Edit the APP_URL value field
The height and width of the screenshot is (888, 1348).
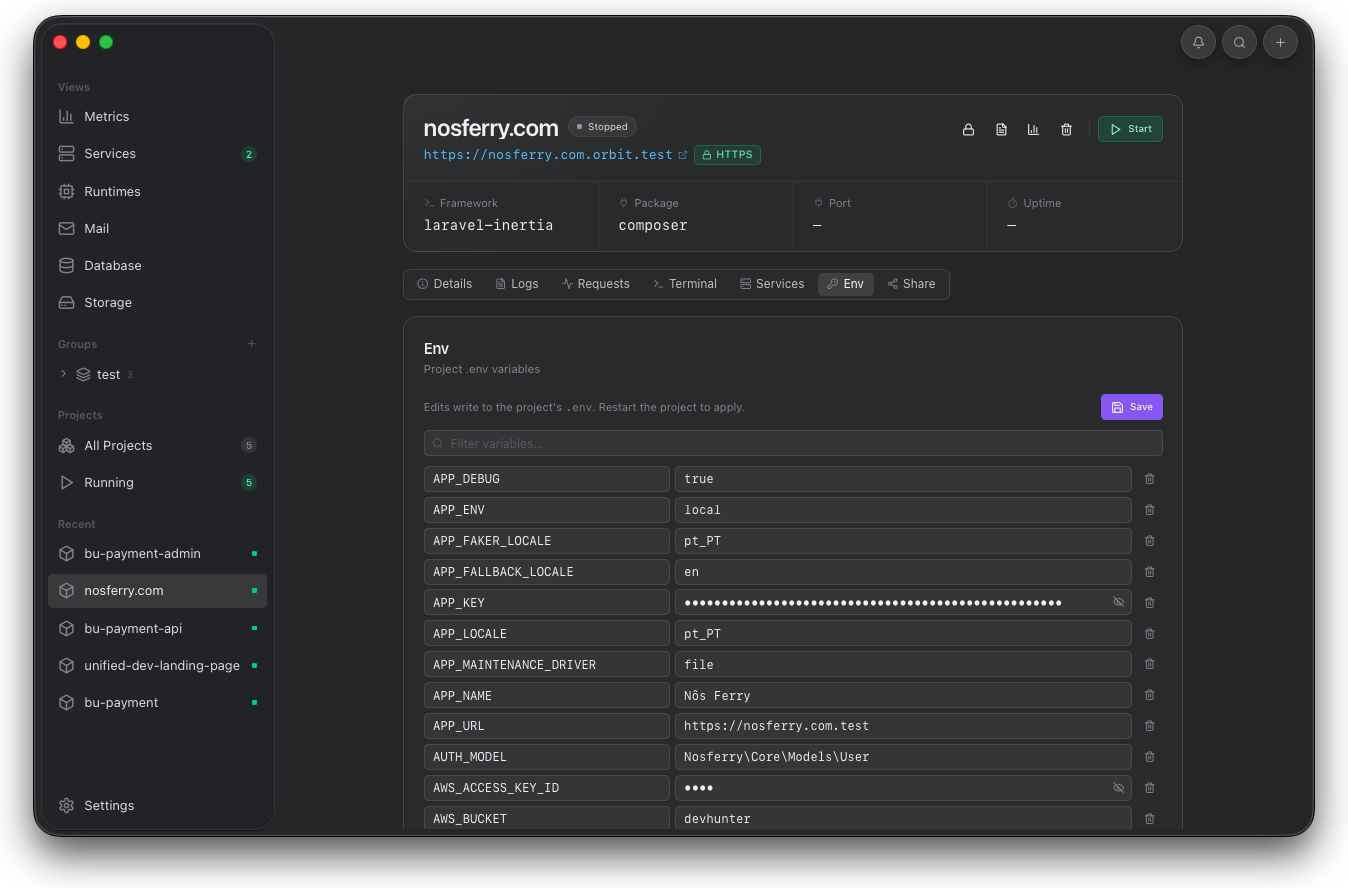pos(903,726)
